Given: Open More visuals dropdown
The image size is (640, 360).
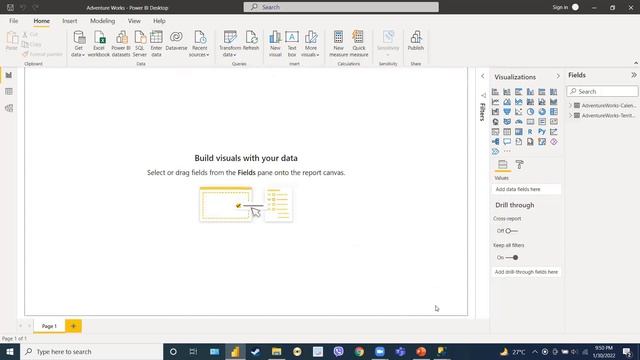Looking at the screenshot, I should (x=311, y=44).
